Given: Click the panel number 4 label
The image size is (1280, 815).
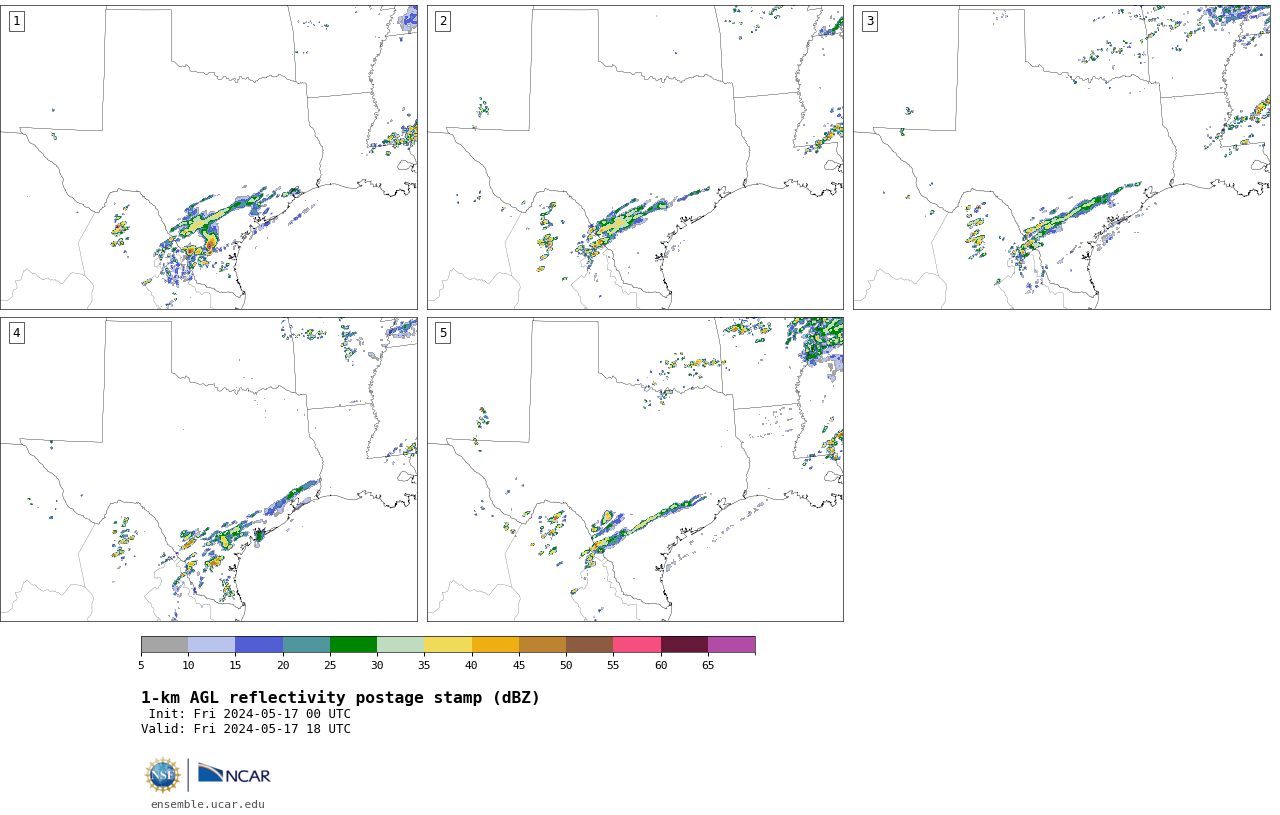Looking at the screenshot, I should [x=16, y=333].
